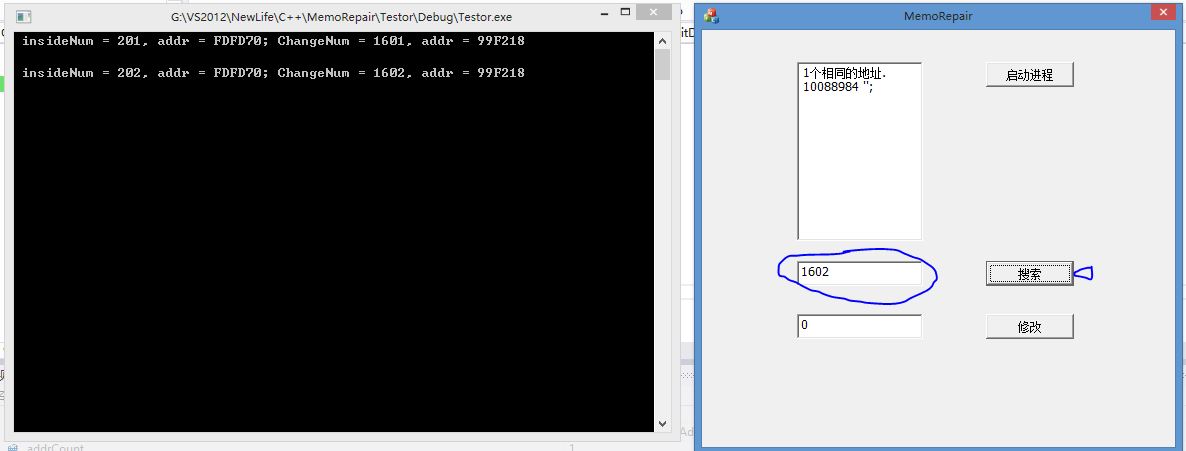Minimize the Testor.exe console window
Viewport: 1186px width, 451px height.
coord(604,13)
